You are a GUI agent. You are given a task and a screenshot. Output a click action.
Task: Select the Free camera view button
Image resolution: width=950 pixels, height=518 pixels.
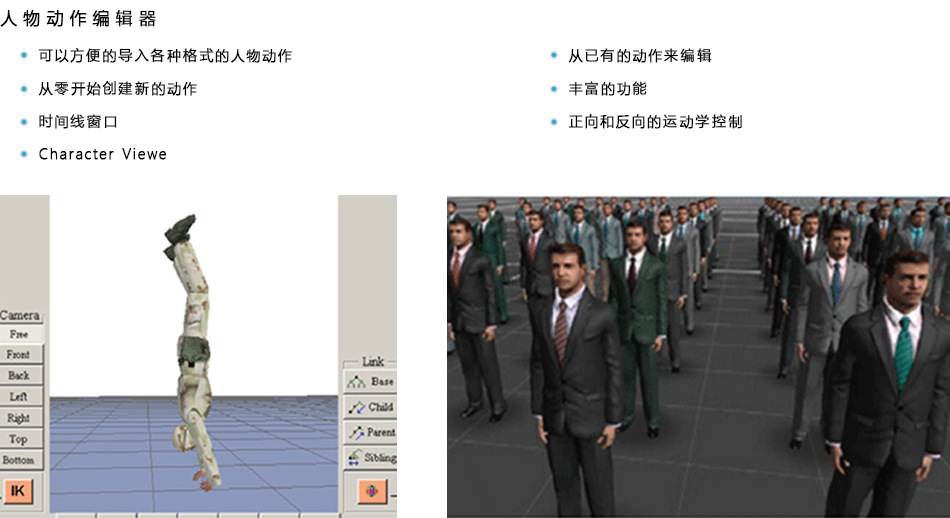click(x=20, y=334)
